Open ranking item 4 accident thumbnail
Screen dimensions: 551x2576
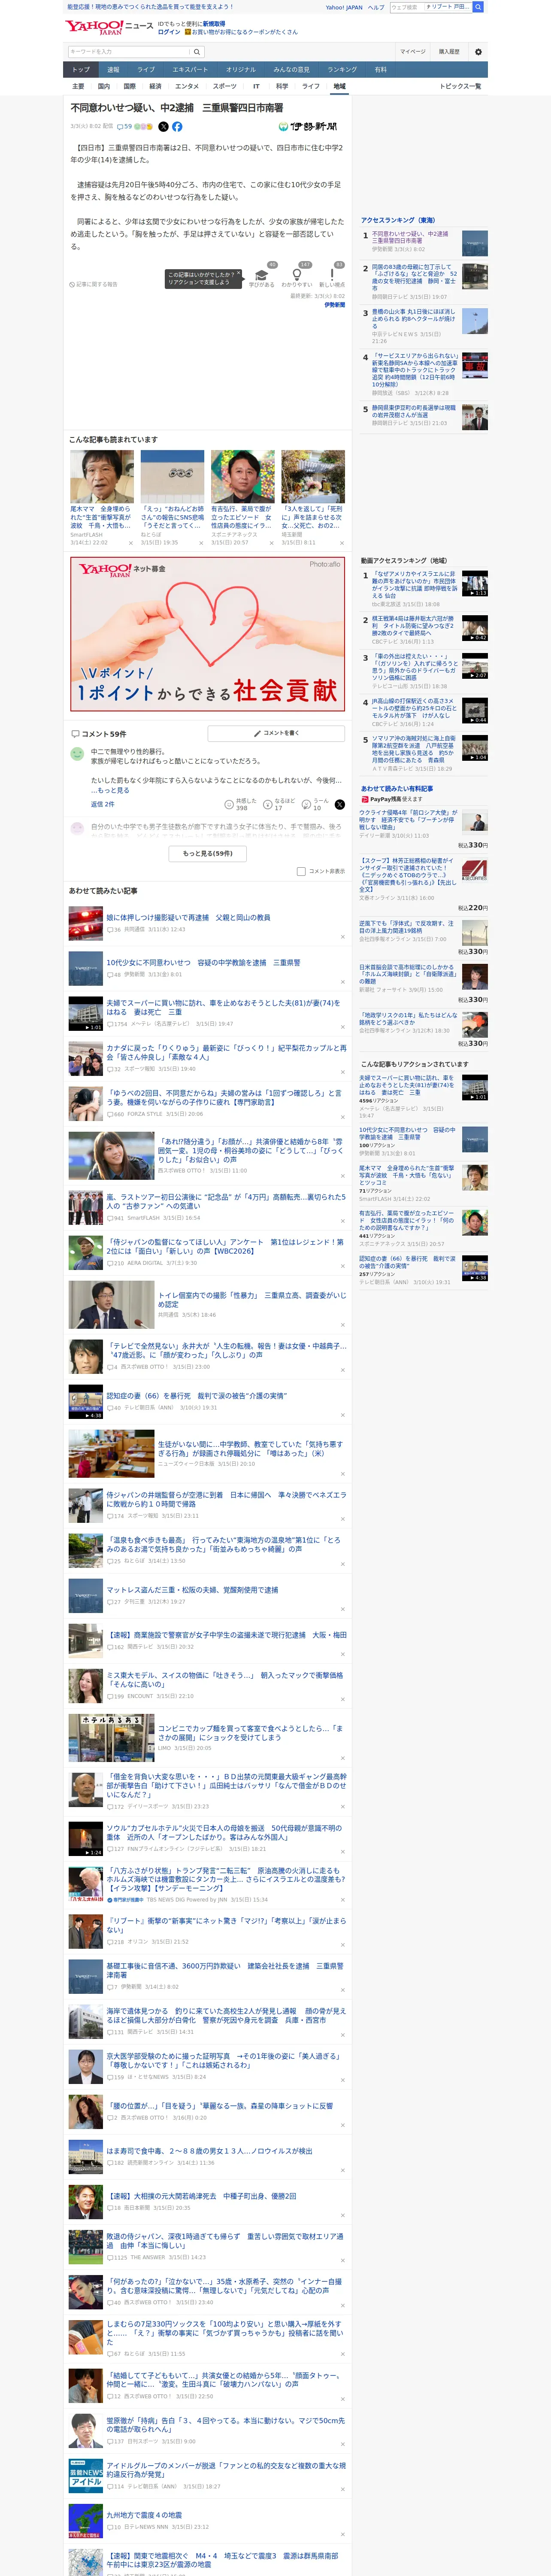(x=475, y=365)
